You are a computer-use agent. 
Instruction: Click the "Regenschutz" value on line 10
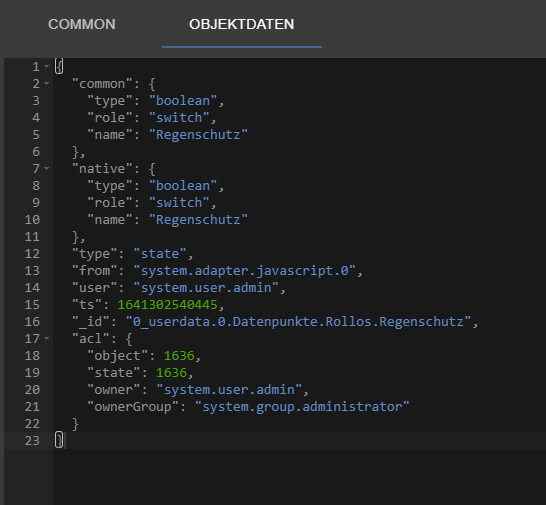[x=198, y=220]
